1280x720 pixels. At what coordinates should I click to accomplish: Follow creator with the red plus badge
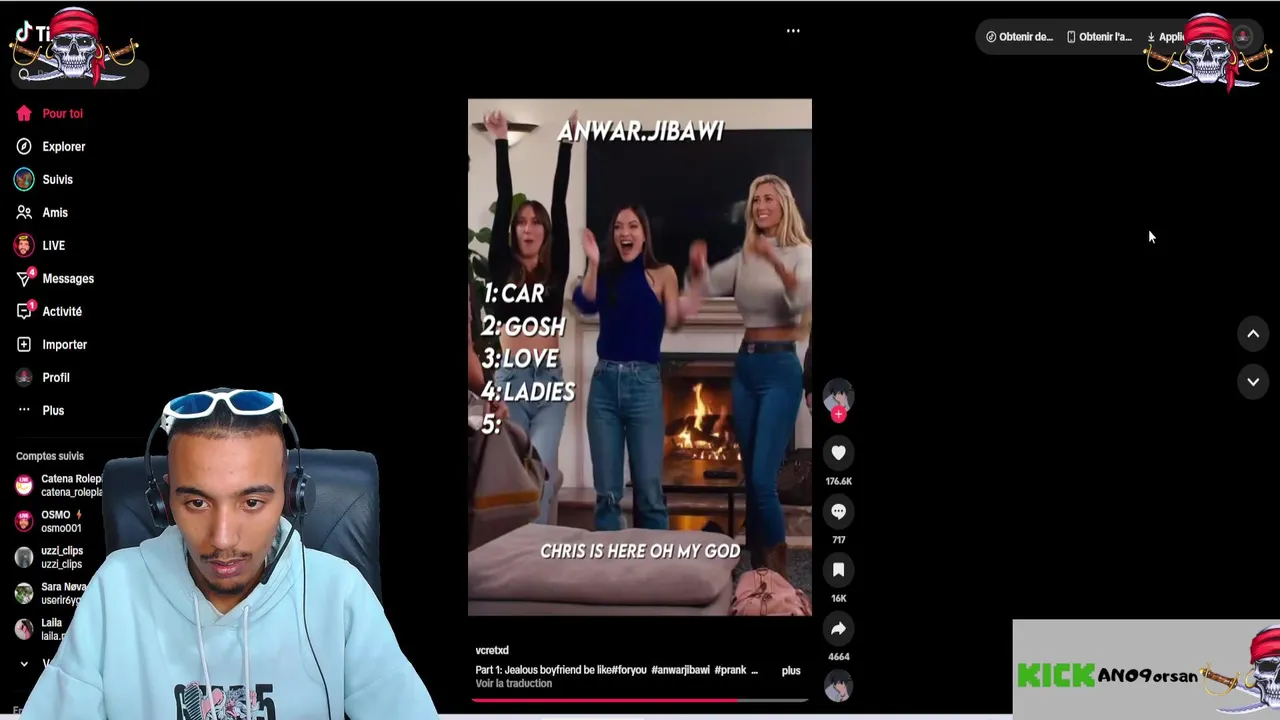[838, 414]
